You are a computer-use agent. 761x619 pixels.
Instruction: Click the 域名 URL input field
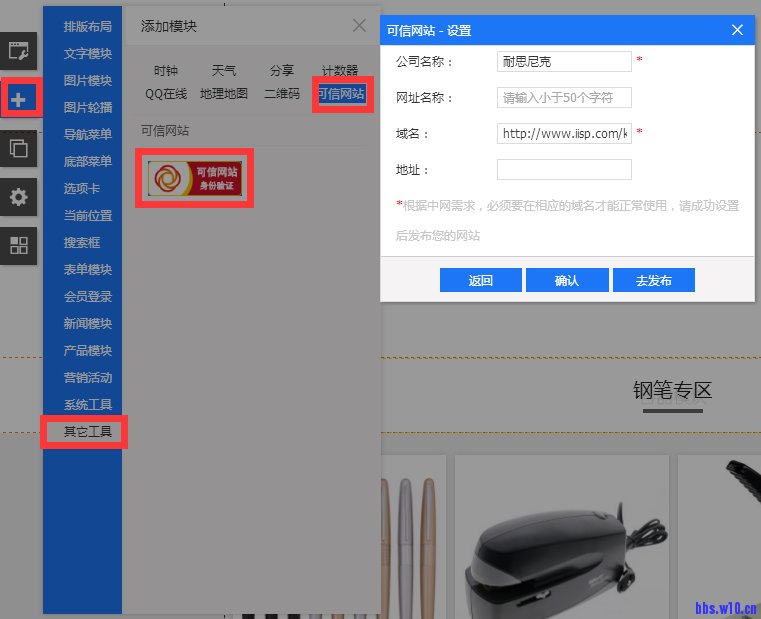tap(564, 133)
